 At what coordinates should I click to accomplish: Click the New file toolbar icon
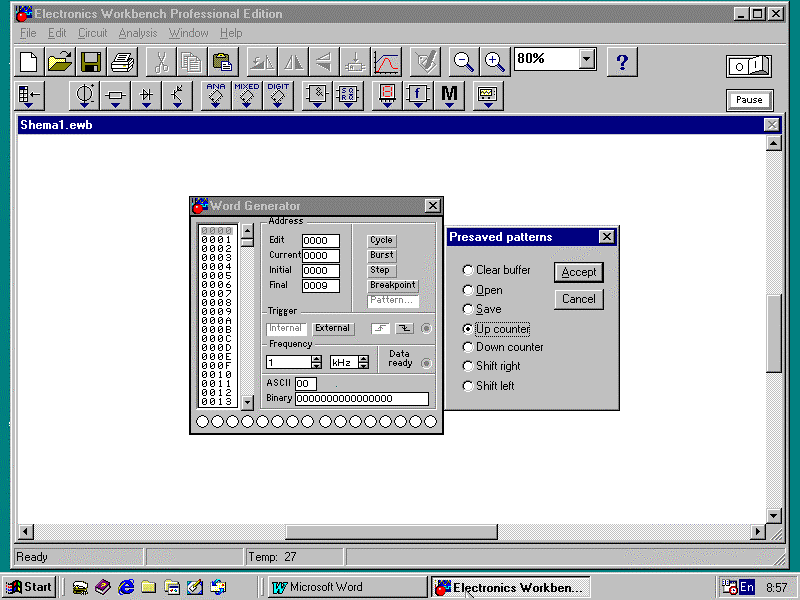[29, 62]
